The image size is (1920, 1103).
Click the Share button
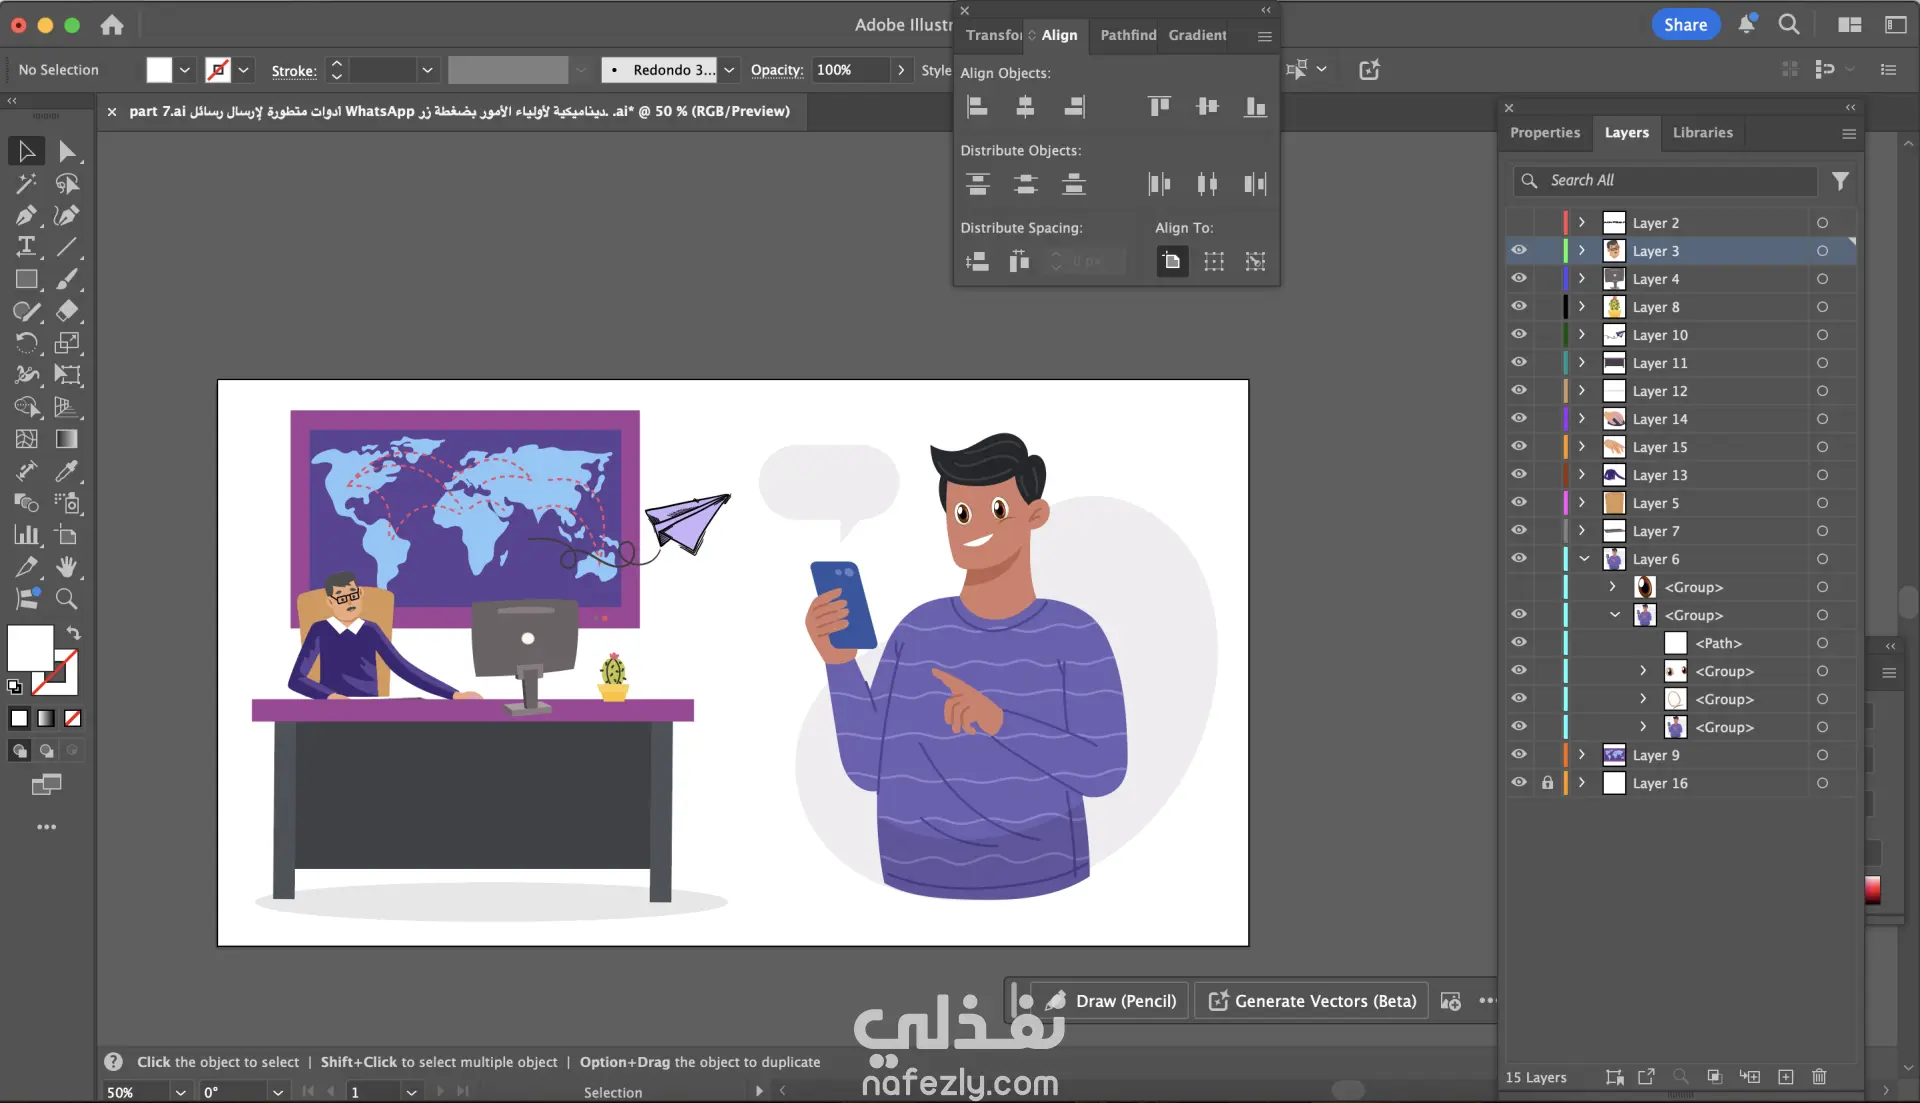point(1685,25)
